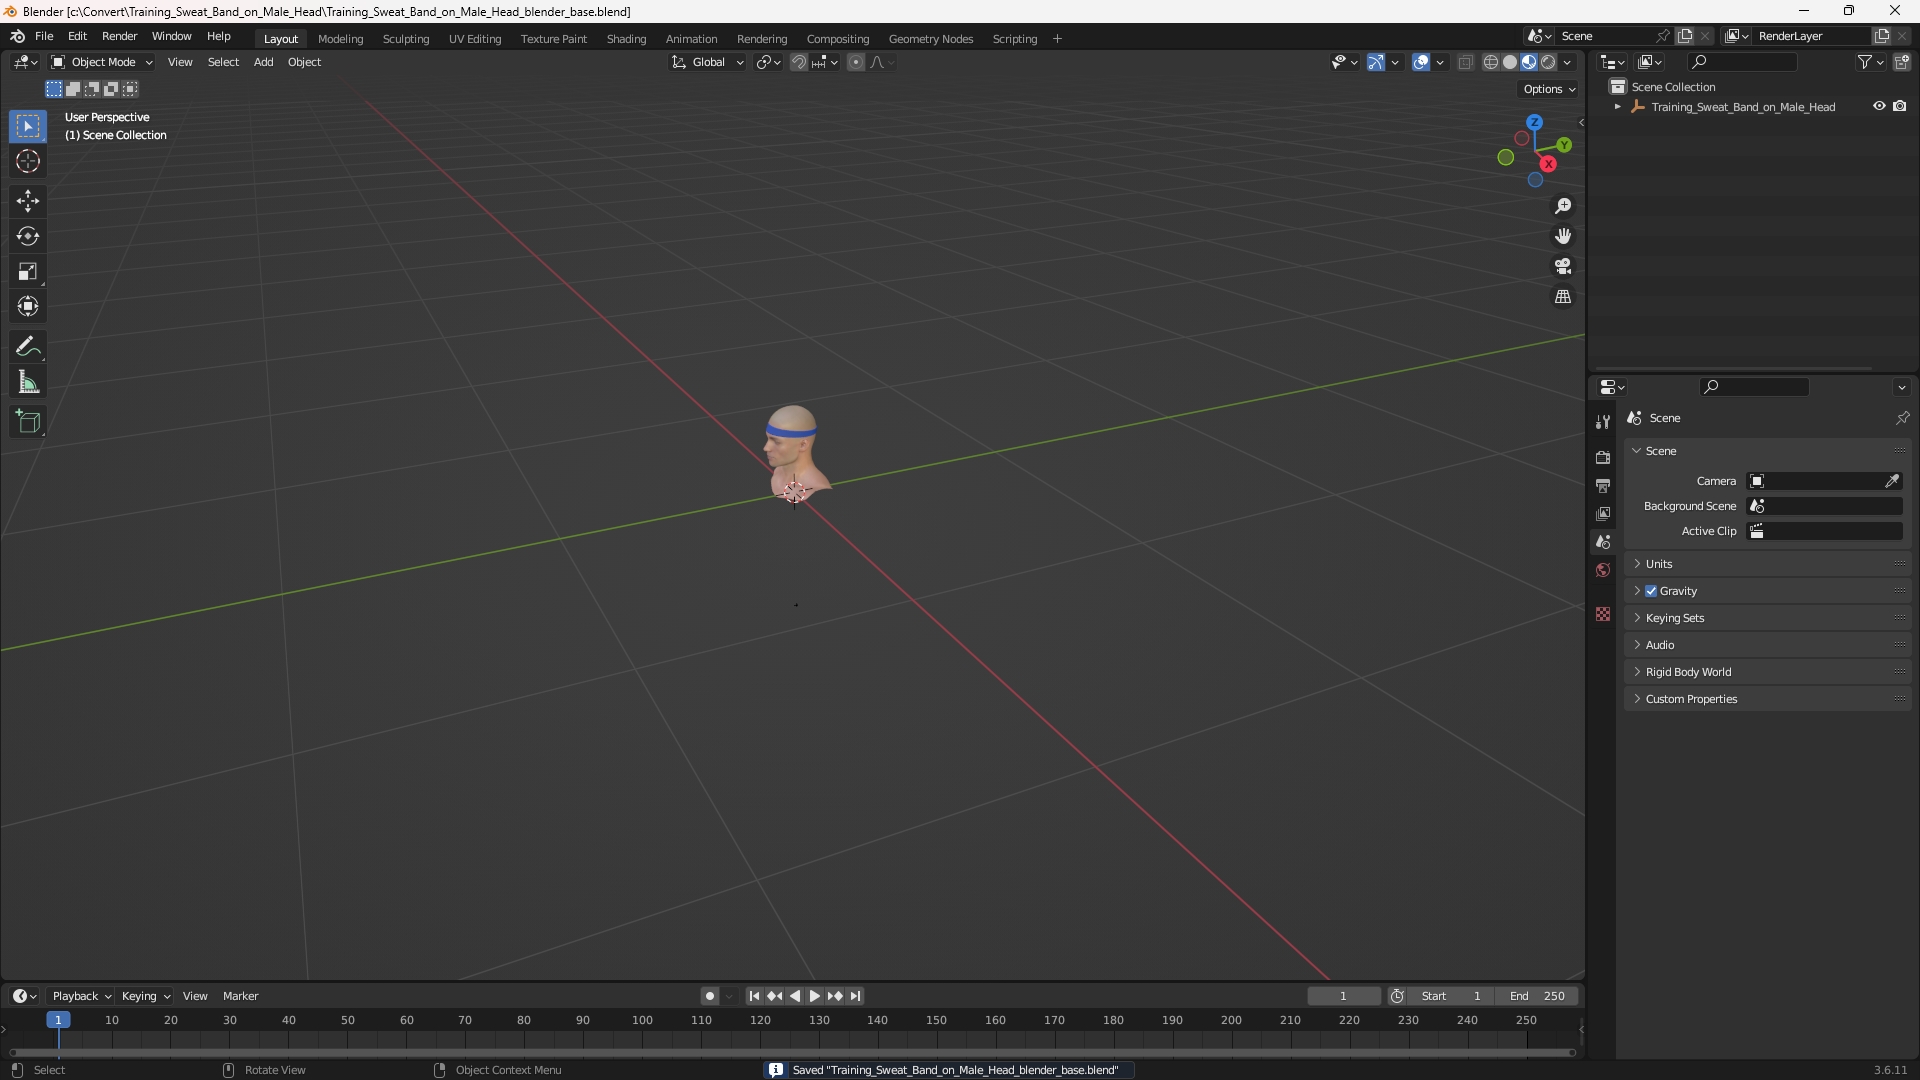Toggle X-ray display mode
This screenshot has width=1920, height=1080.
click(1465, 62)
